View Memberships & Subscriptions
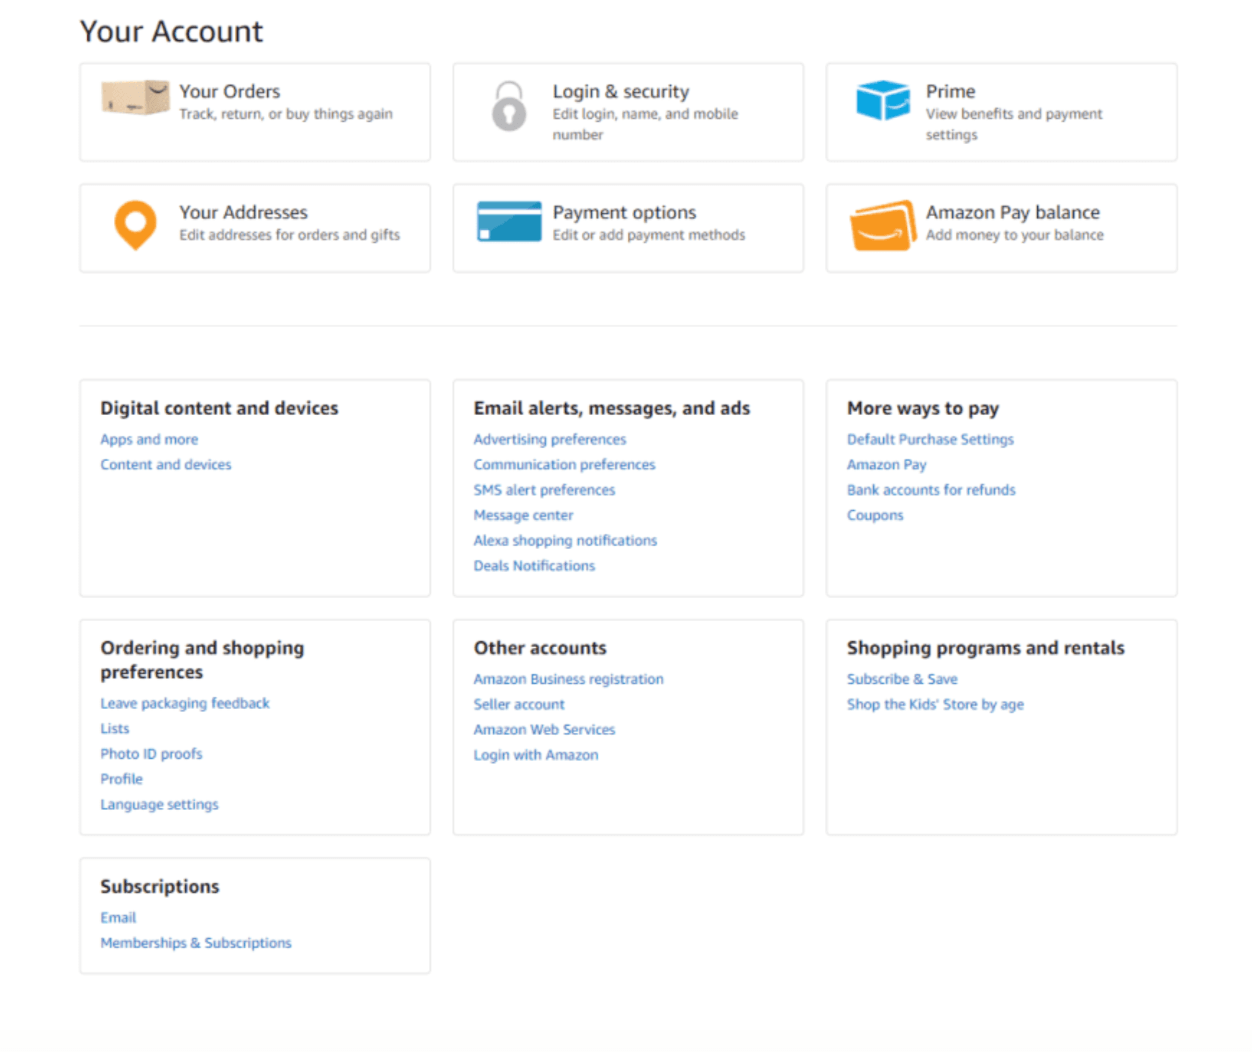This screenshot has width=1252, height=1052. click(x=195, y=943)
